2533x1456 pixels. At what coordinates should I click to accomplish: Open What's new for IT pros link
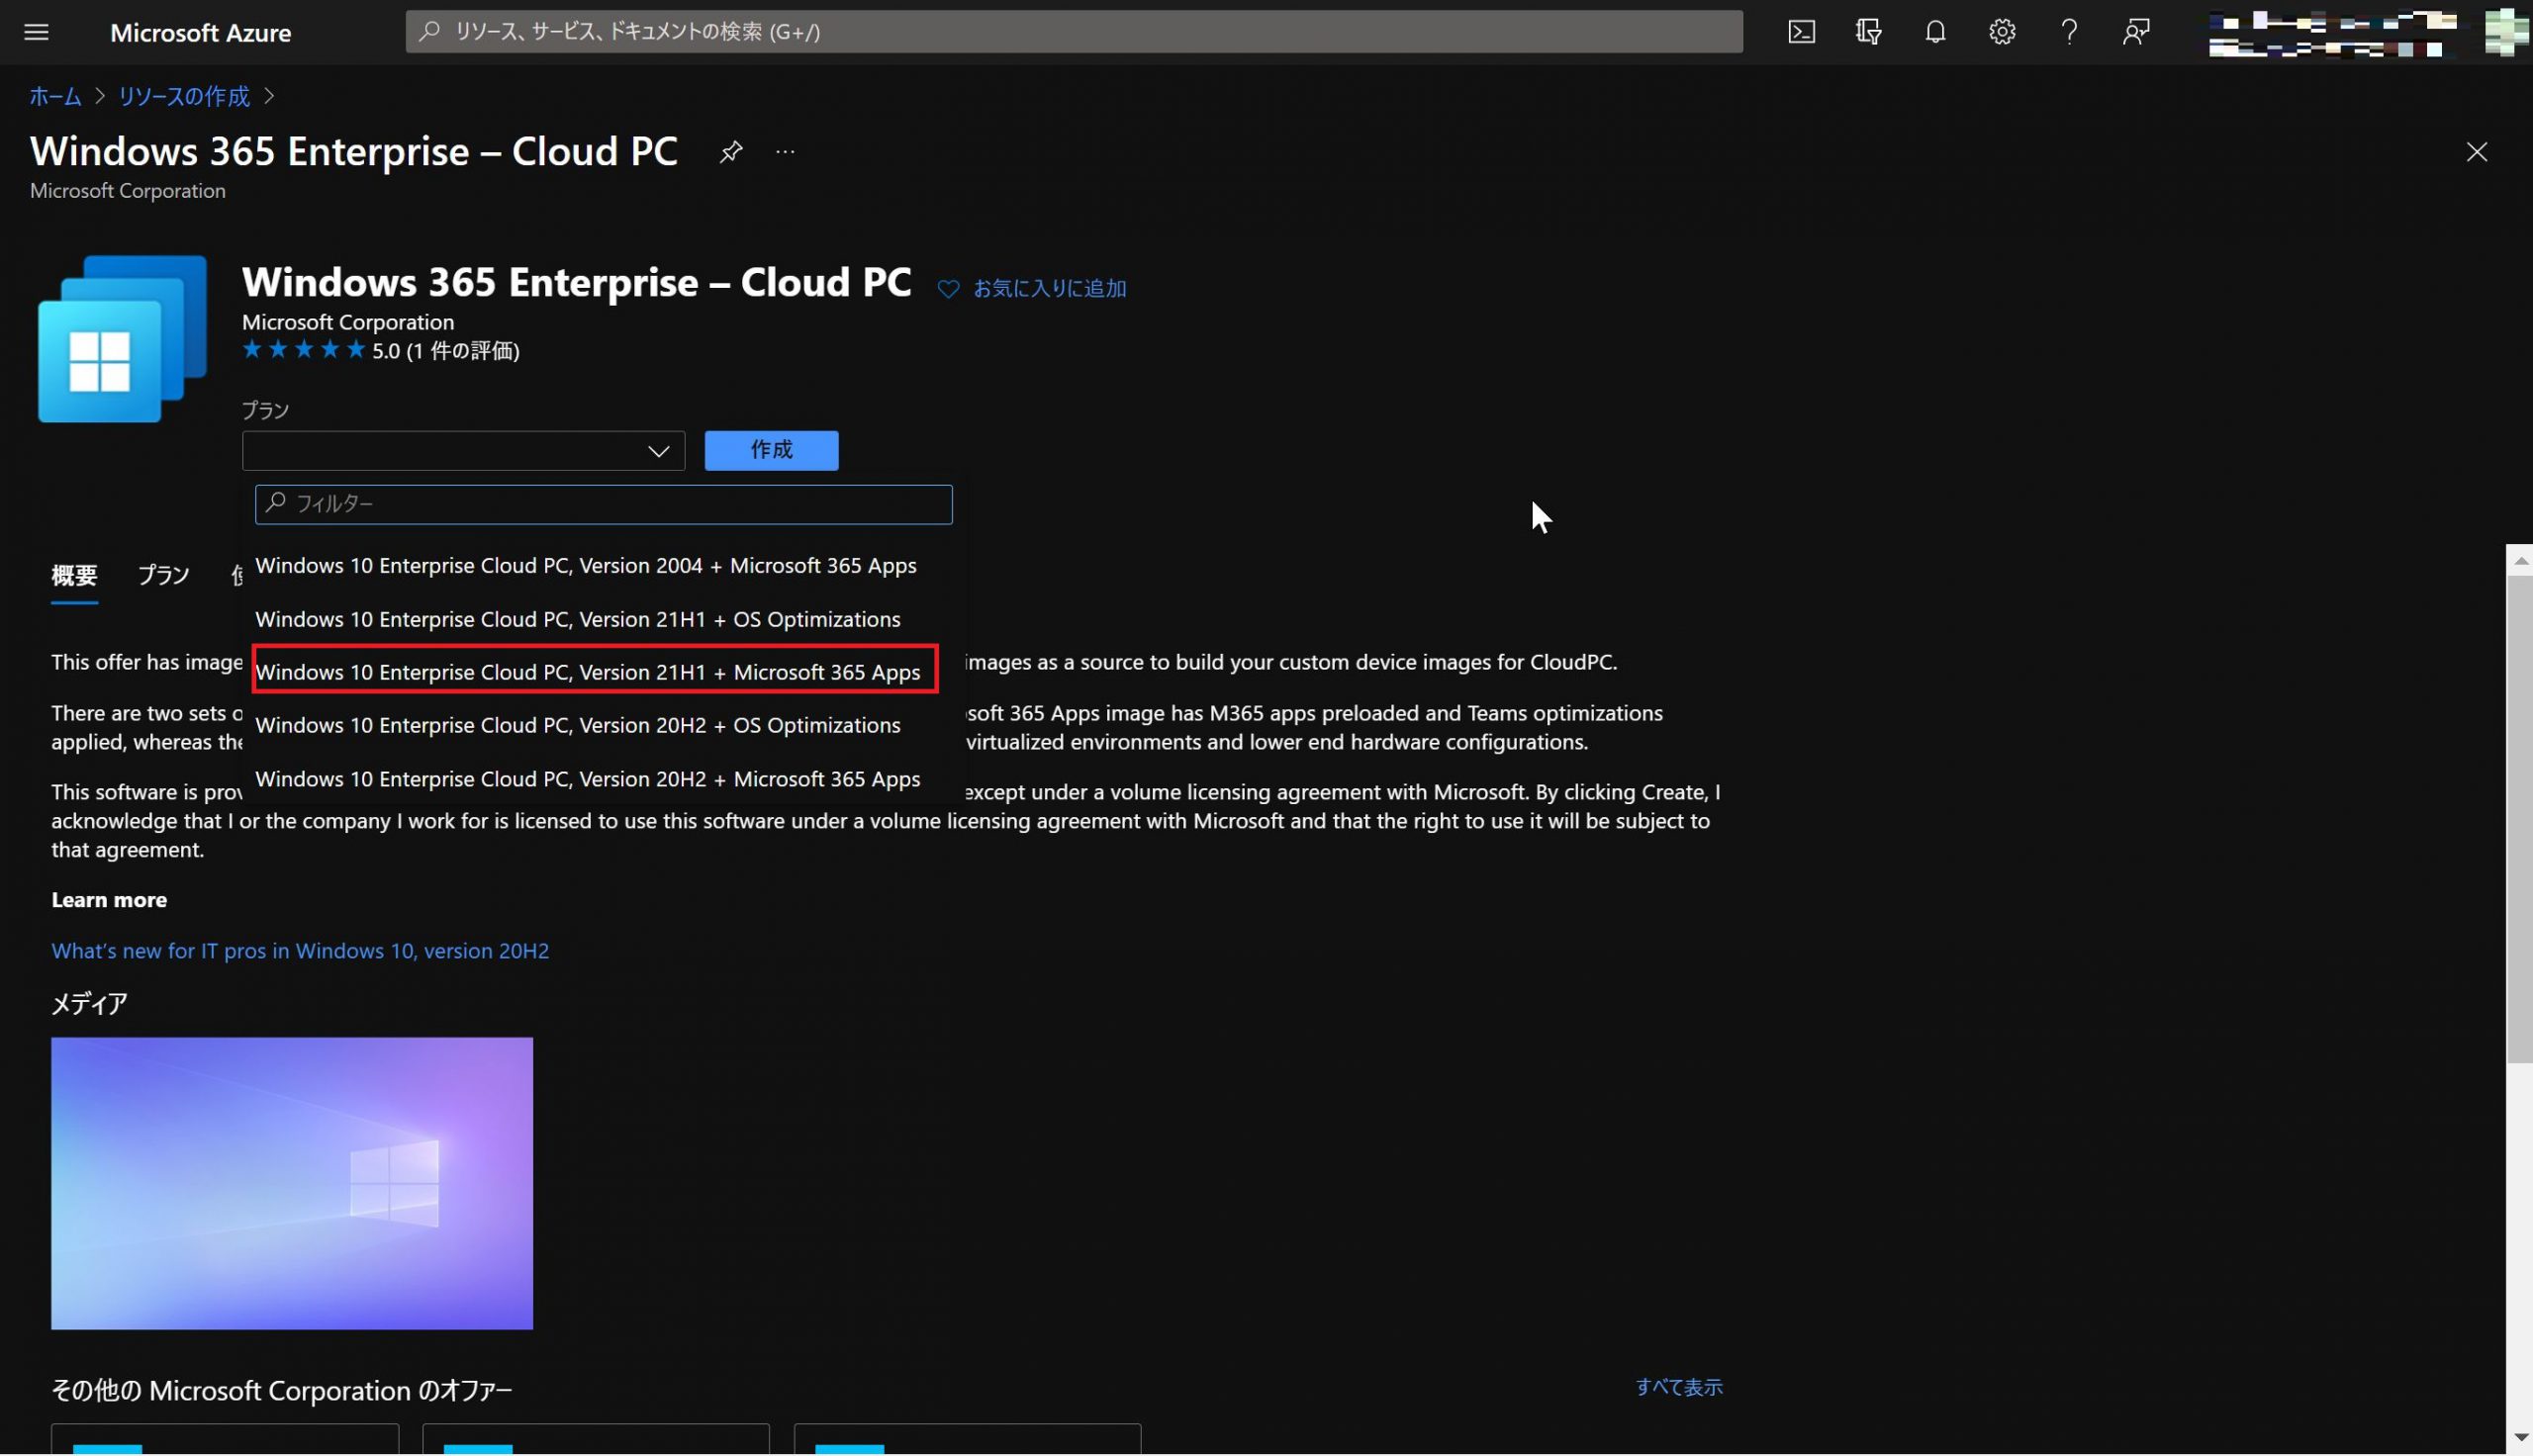[300, 951]
